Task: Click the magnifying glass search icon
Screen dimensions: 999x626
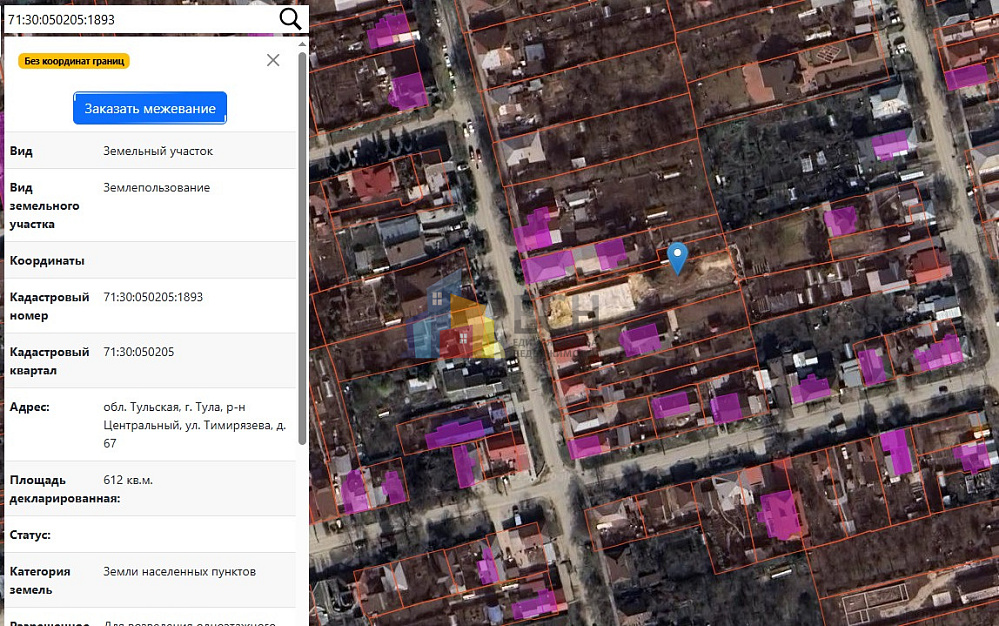Action: point(290,19)
